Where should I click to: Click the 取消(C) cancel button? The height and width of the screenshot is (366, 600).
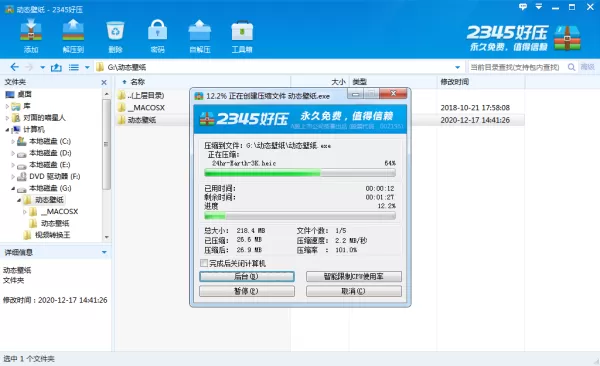tap(354, 291)
